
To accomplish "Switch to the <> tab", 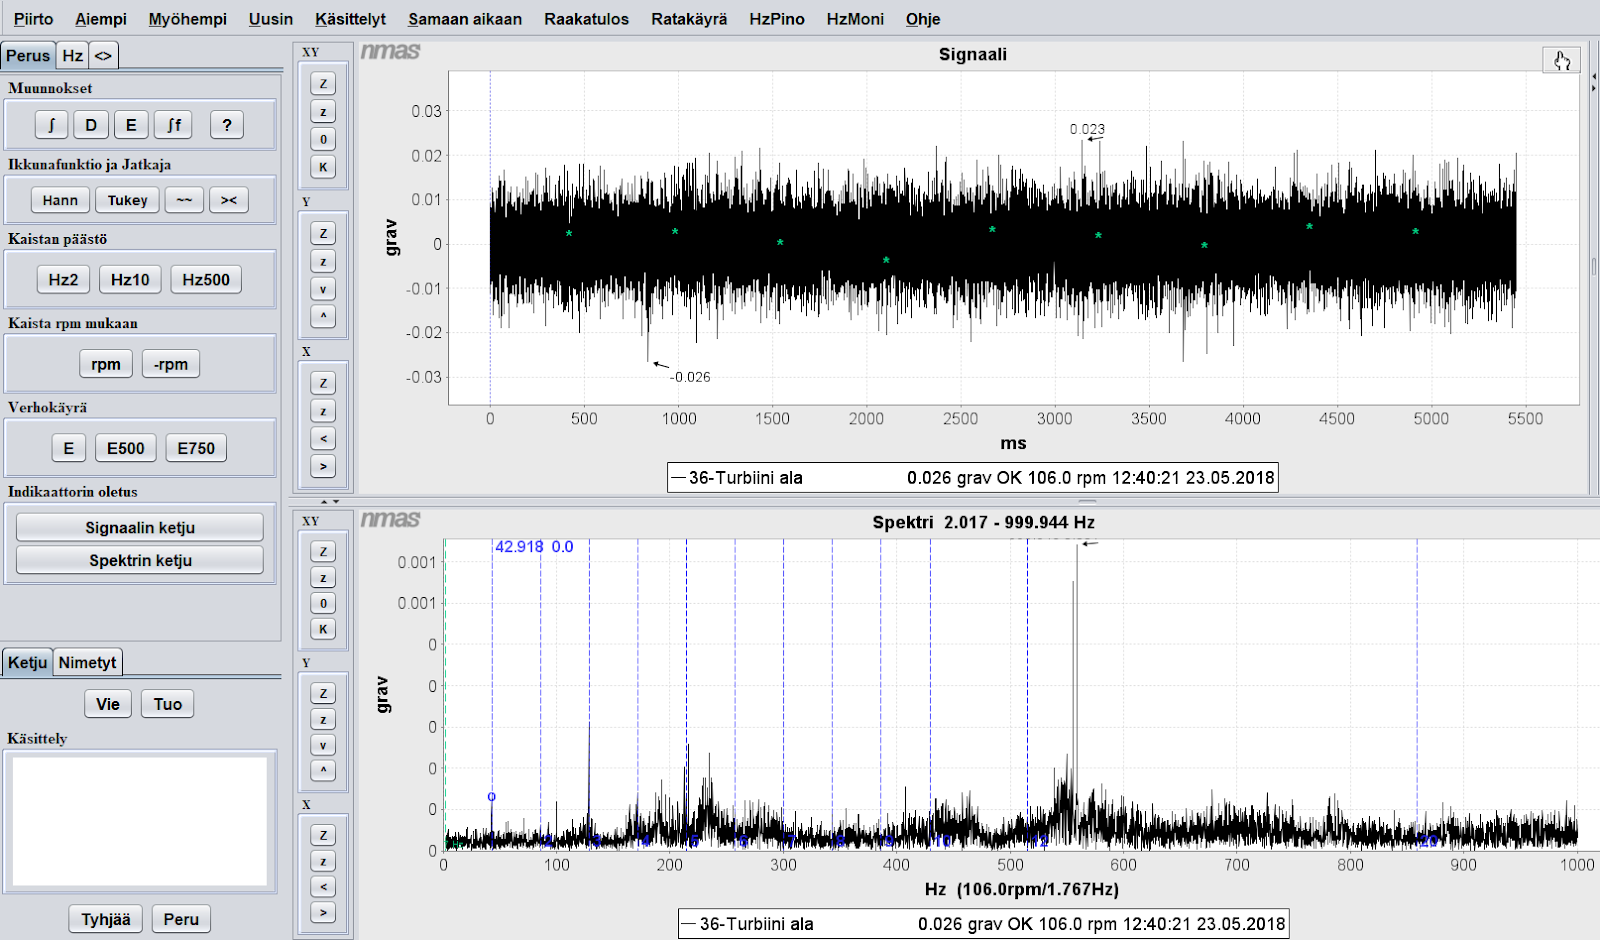I will (103, 56).
